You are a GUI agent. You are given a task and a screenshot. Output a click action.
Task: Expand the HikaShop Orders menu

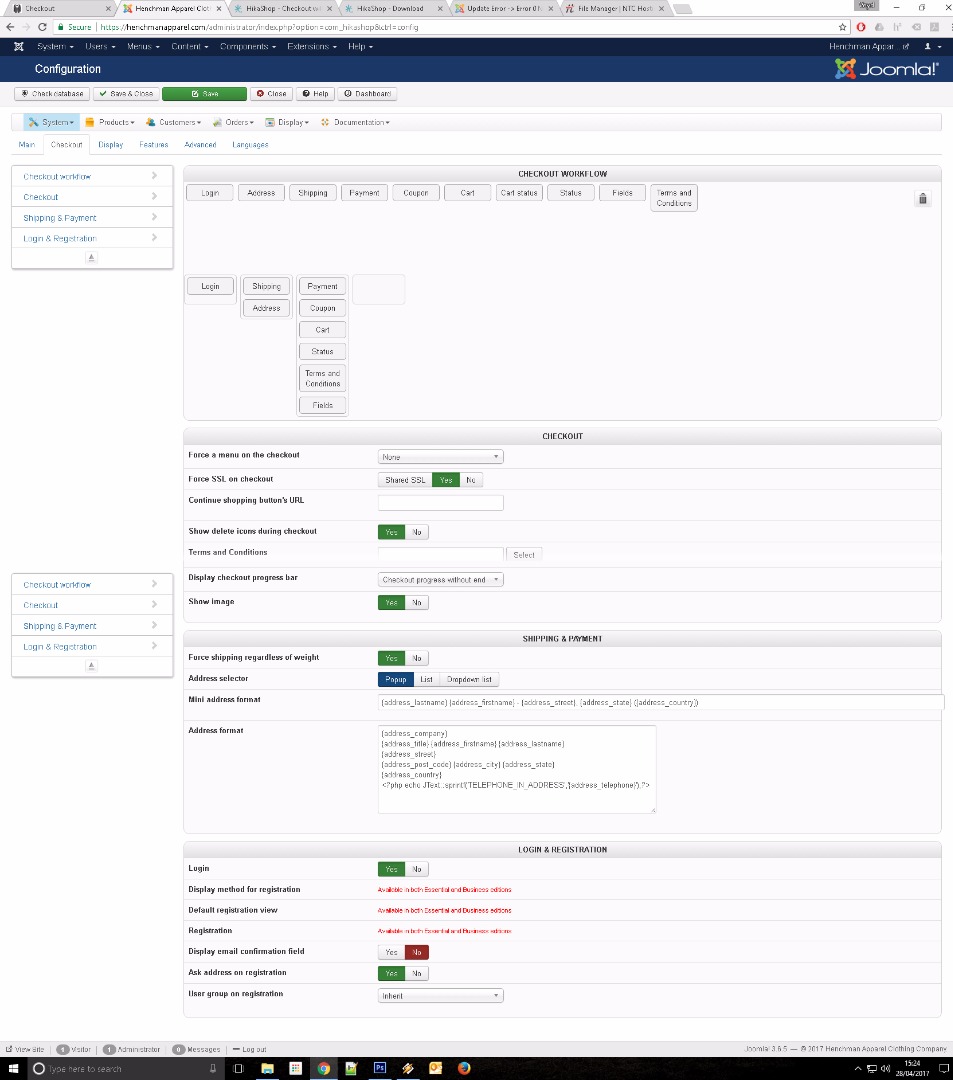233,122
